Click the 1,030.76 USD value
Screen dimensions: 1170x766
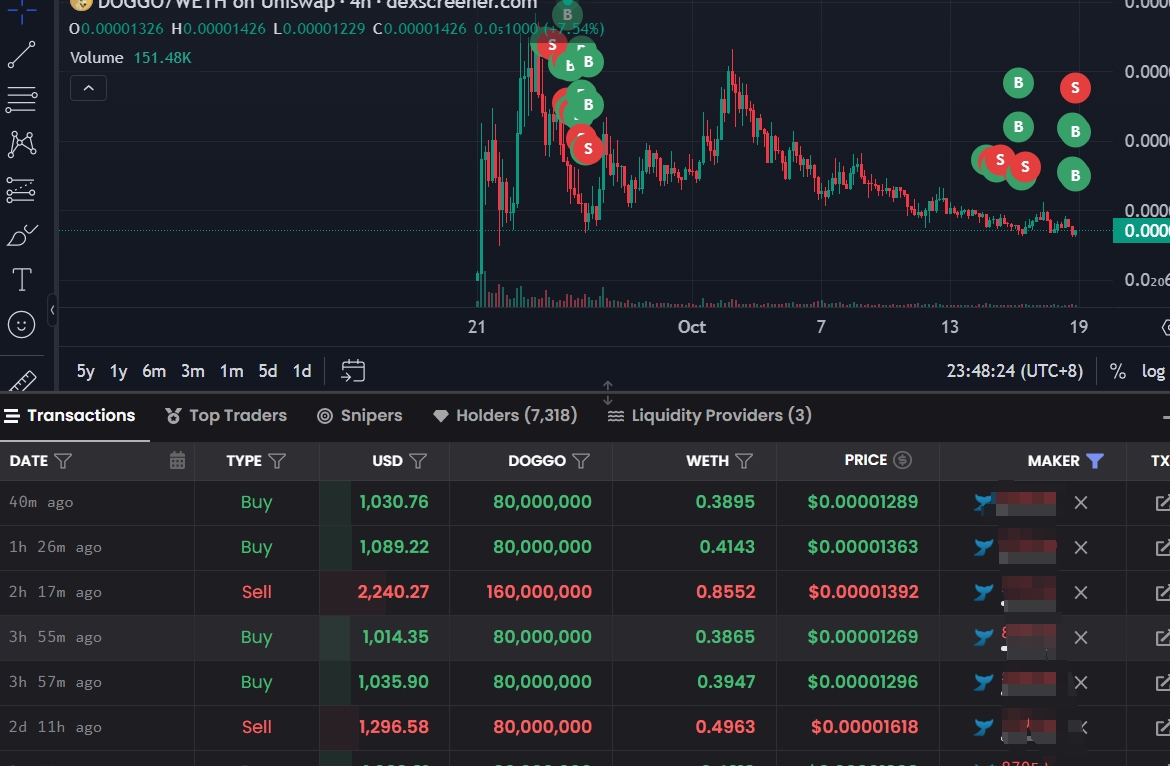[x=394, y=502]
